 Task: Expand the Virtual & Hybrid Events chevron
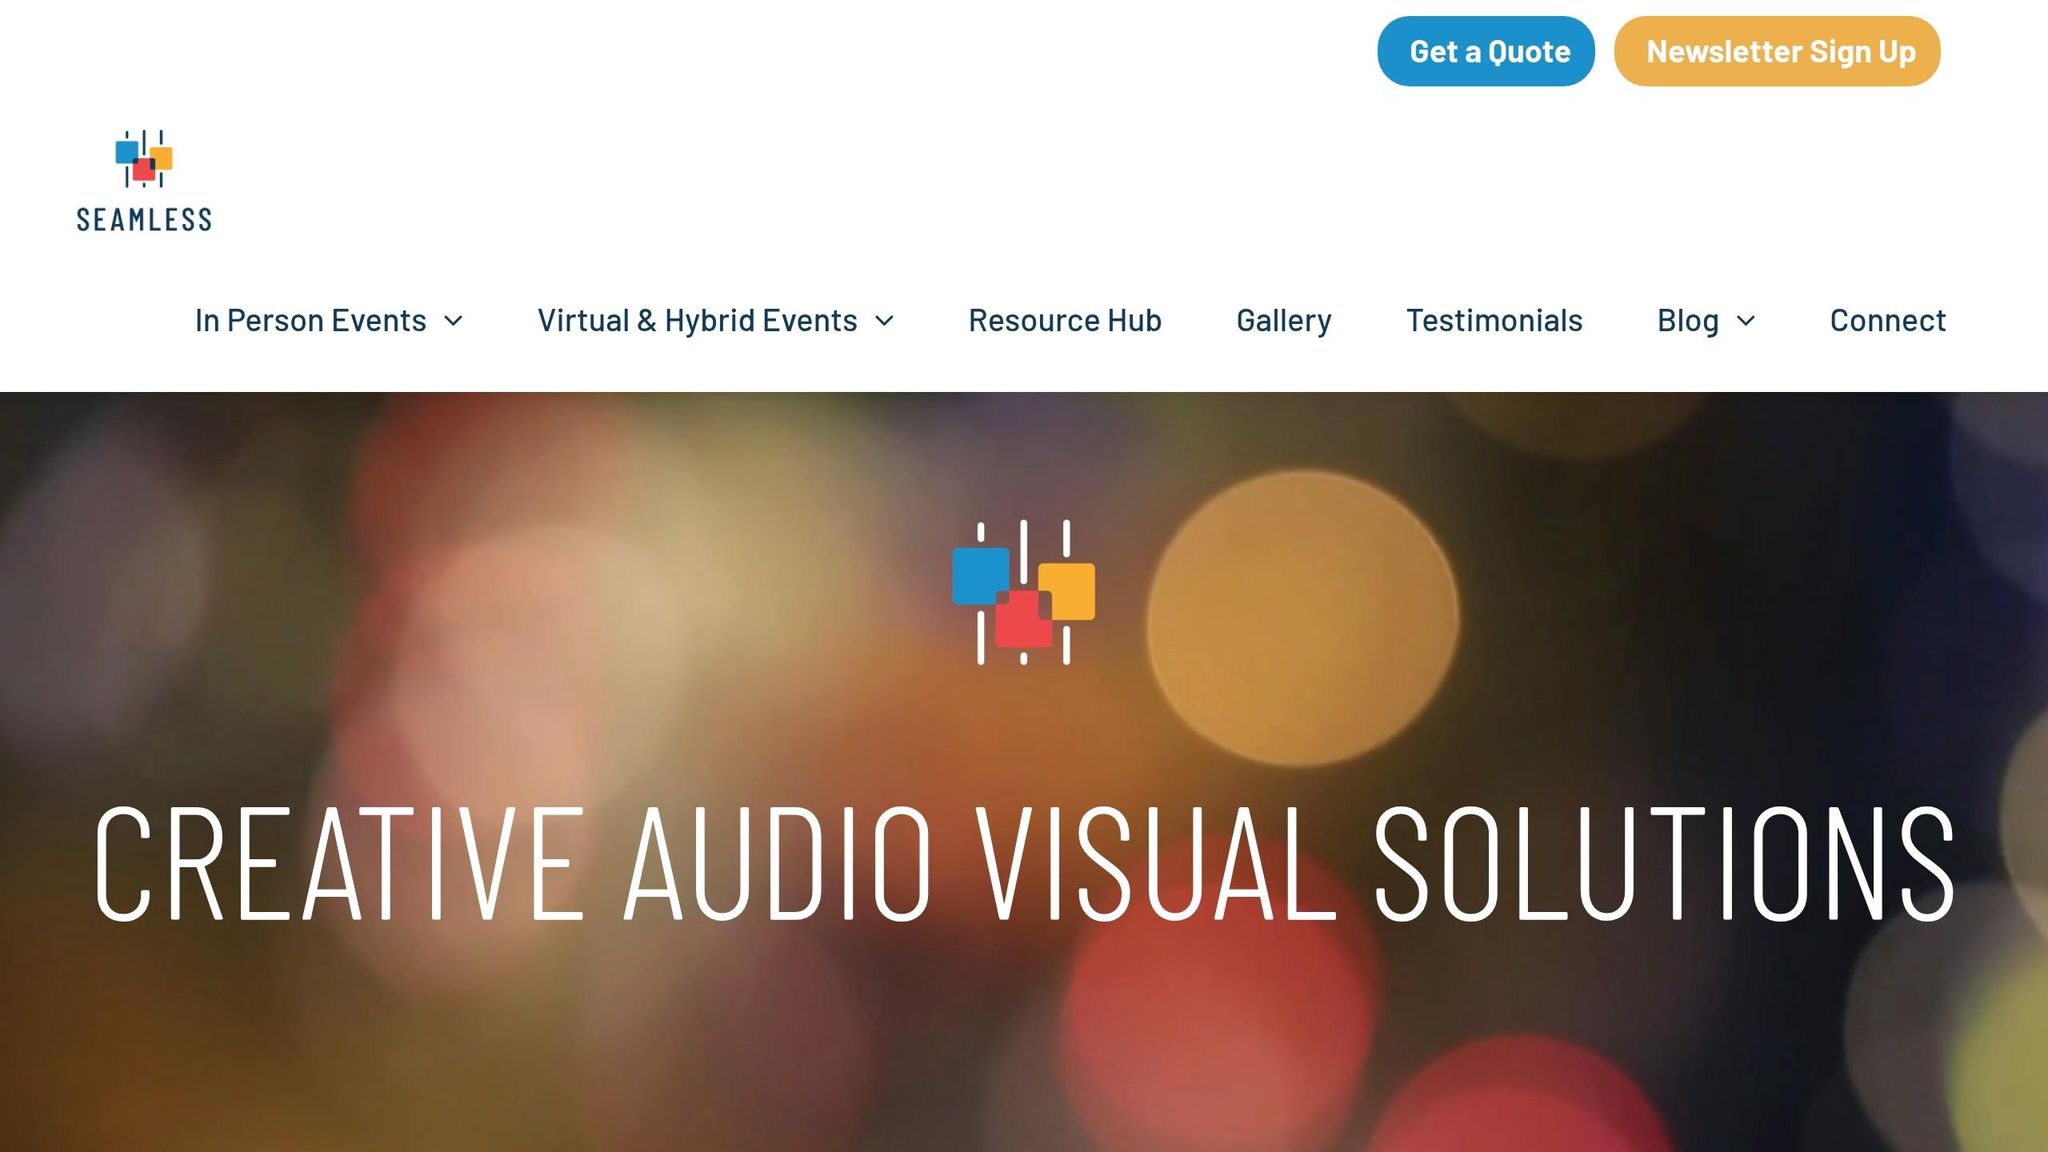885,321
